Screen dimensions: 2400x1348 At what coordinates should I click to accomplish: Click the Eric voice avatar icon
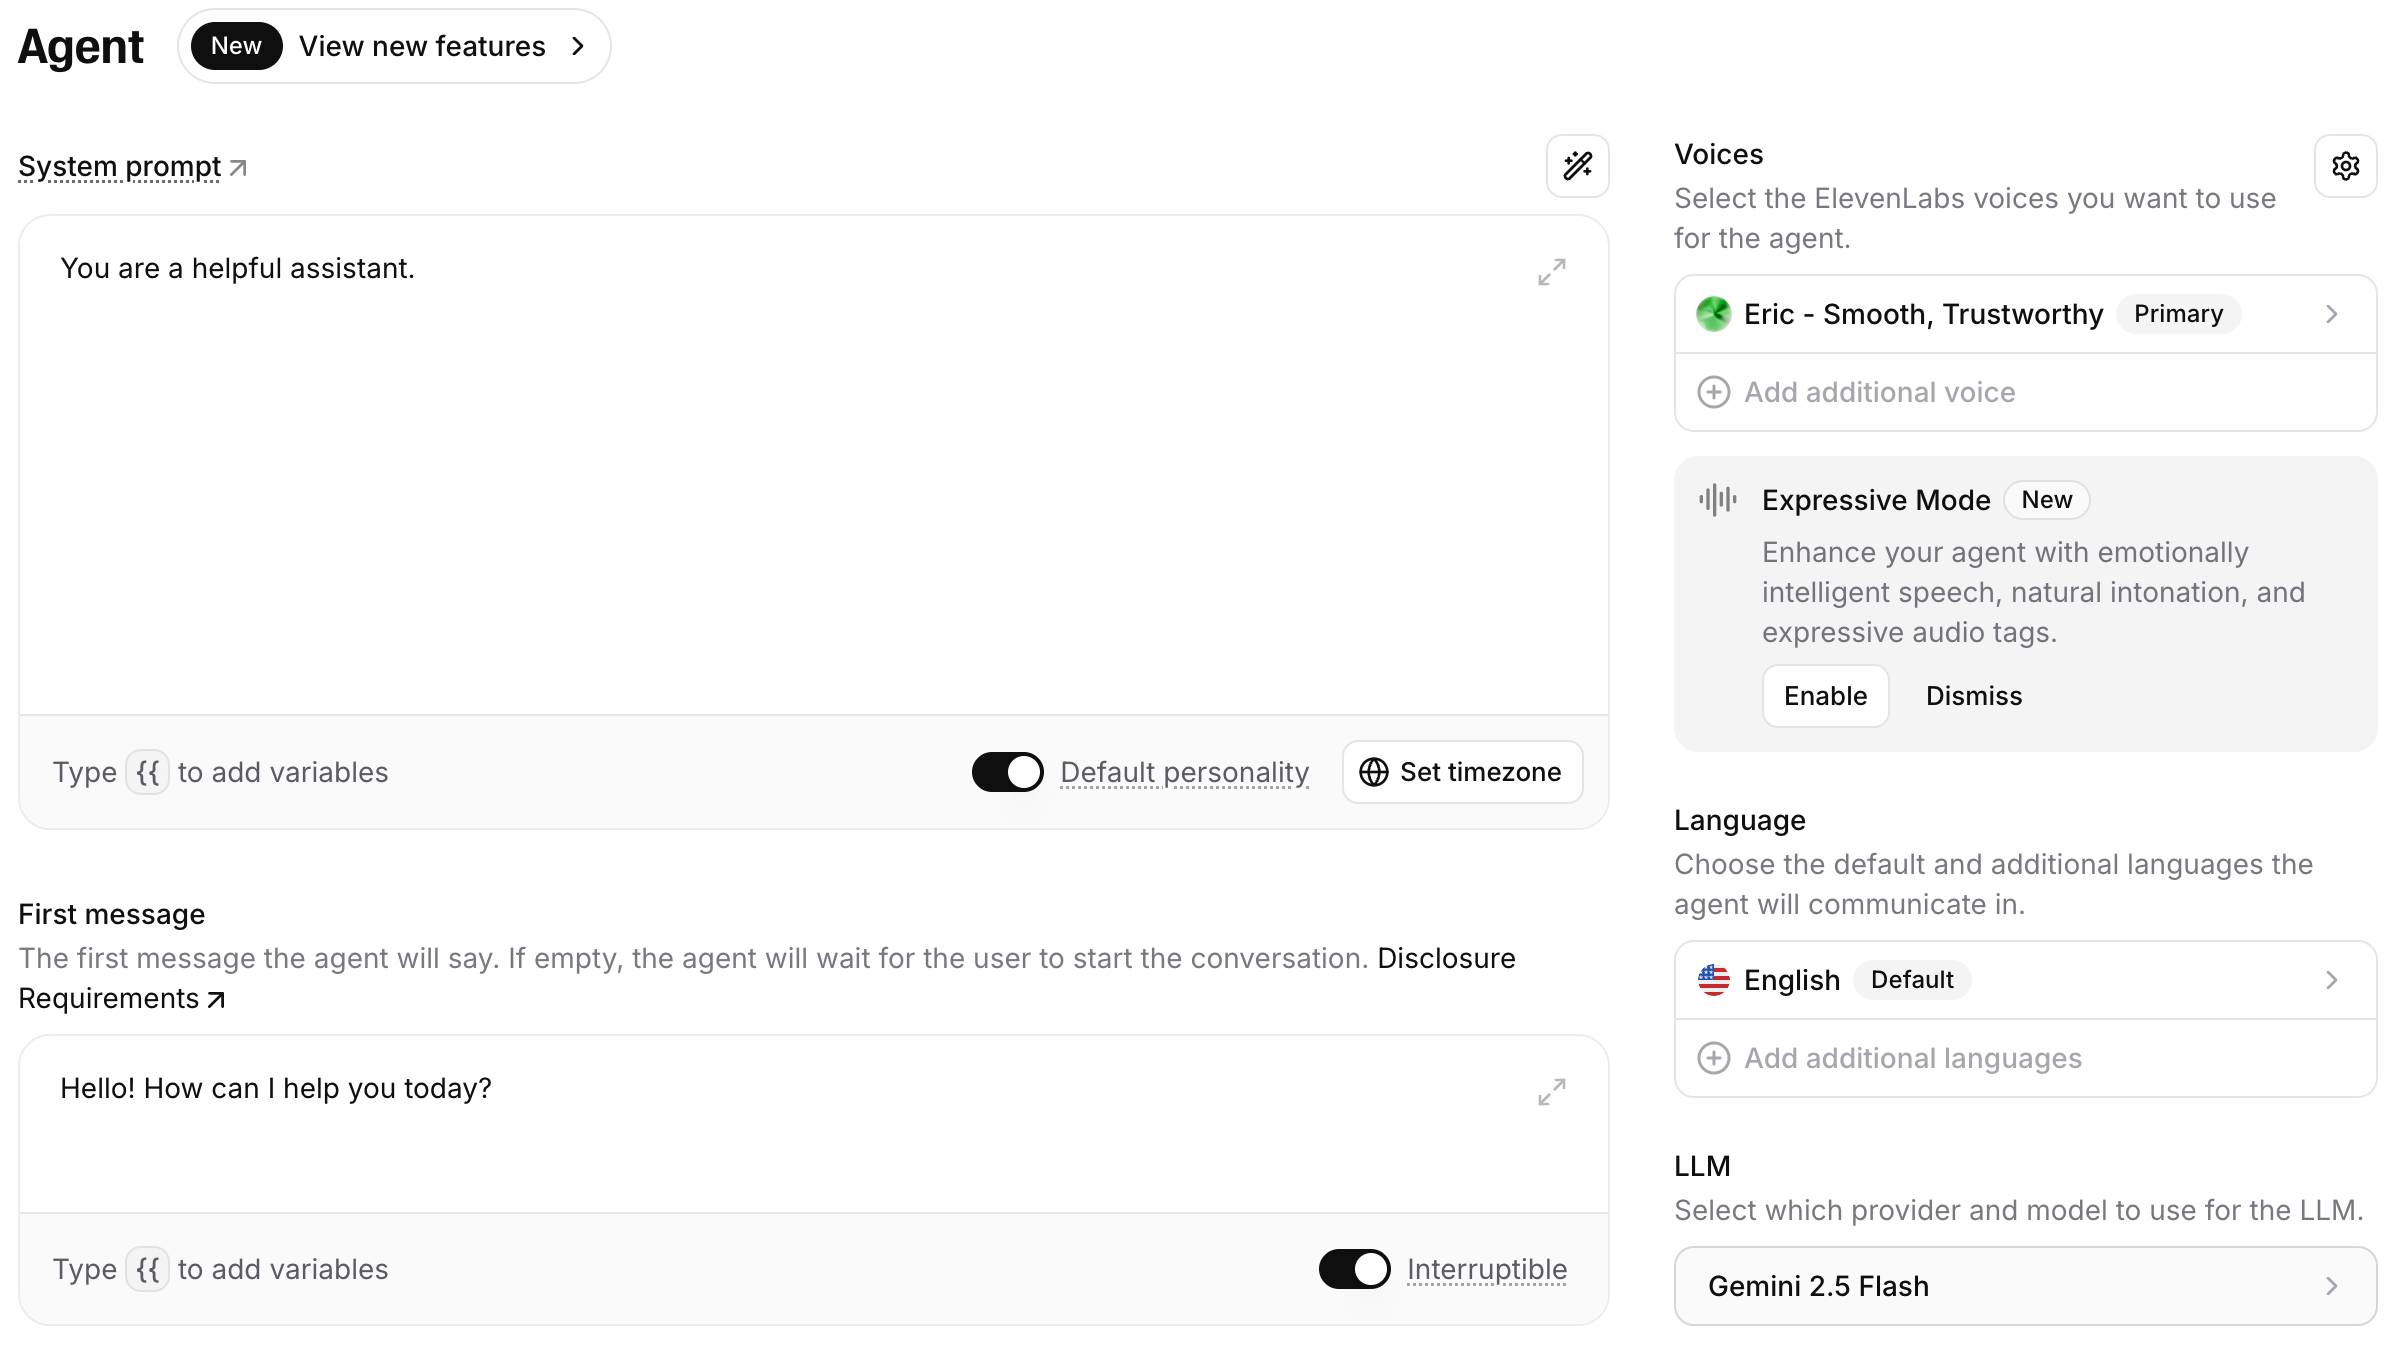(x=1713, y=314)
